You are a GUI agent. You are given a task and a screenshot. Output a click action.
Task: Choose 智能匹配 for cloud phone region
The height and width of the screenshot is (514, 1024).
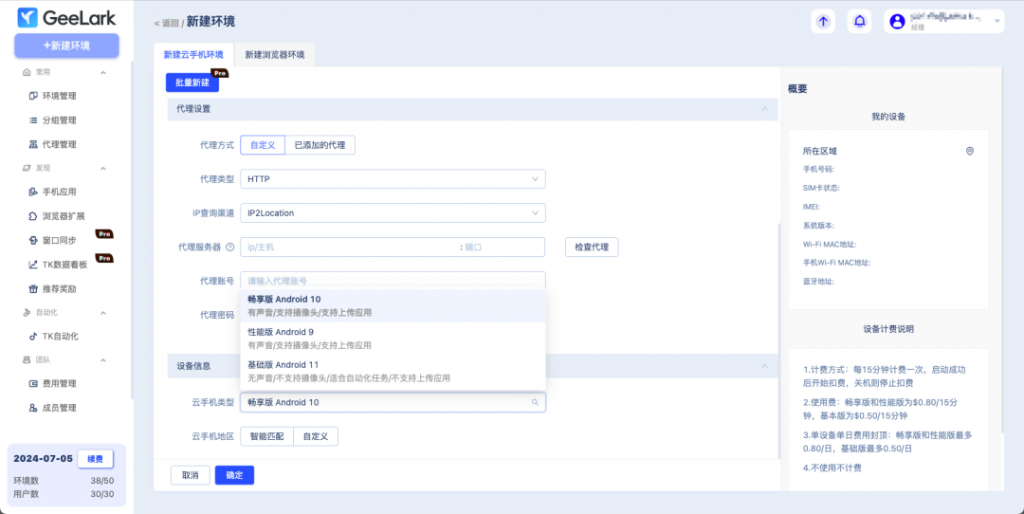[267, 436]
